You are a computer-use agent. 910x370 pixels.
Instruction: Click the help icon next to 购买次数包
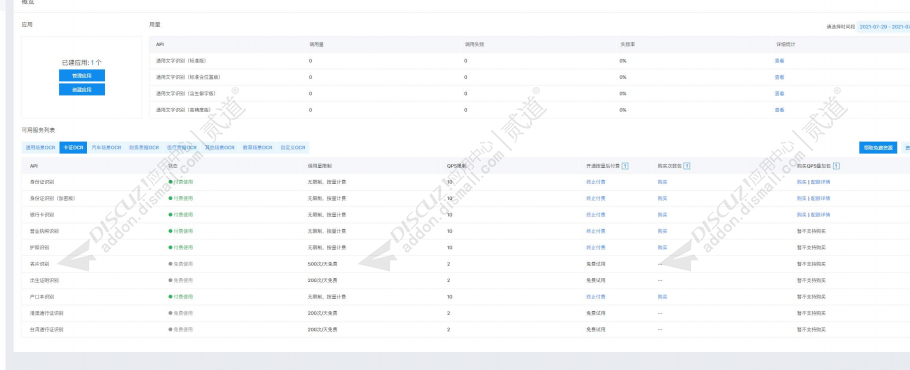pyautogui.click(x=687, y=166)
